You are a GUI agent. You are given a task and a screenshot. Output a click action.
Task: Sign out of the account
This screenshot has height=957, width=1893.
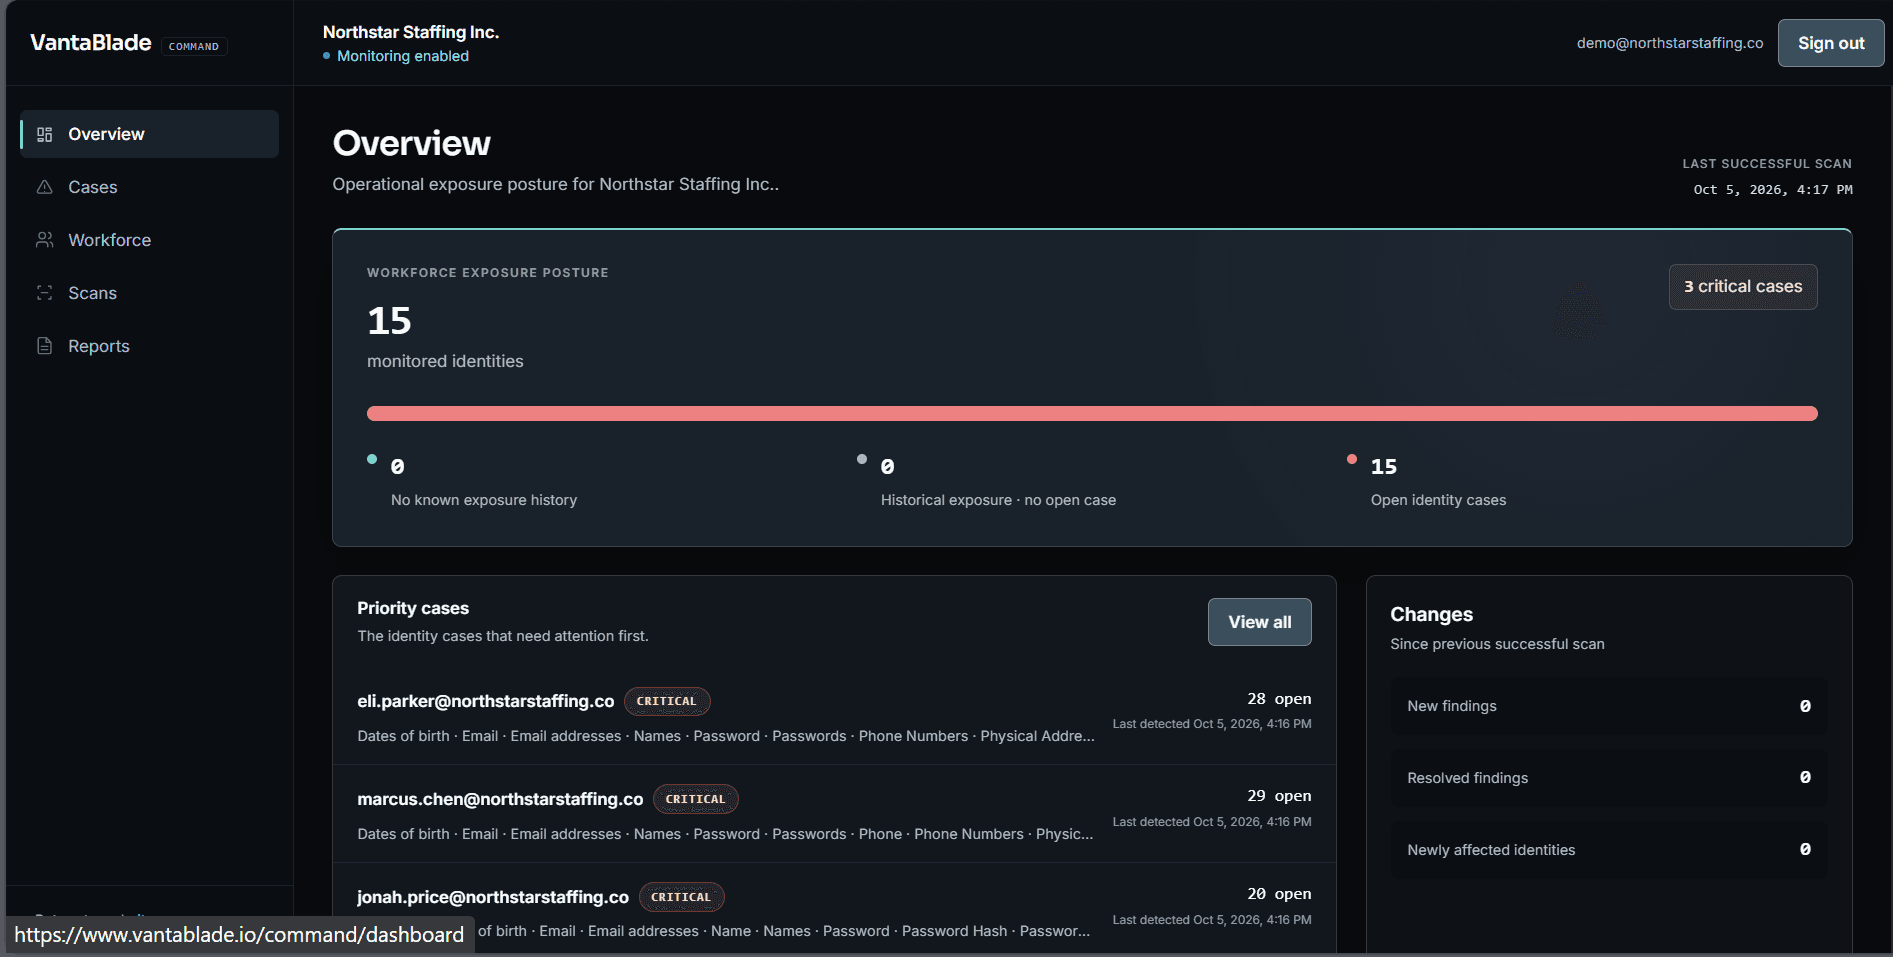[x=1831, y=43]
